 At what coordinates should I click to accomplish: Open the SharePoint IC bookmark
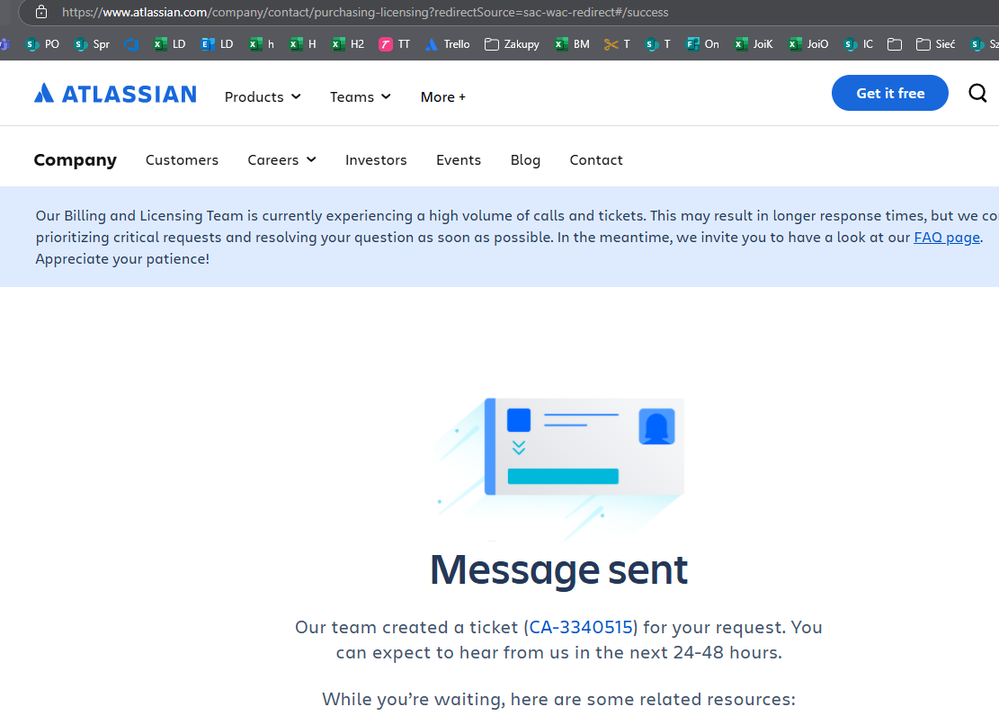tap(858, 44)
